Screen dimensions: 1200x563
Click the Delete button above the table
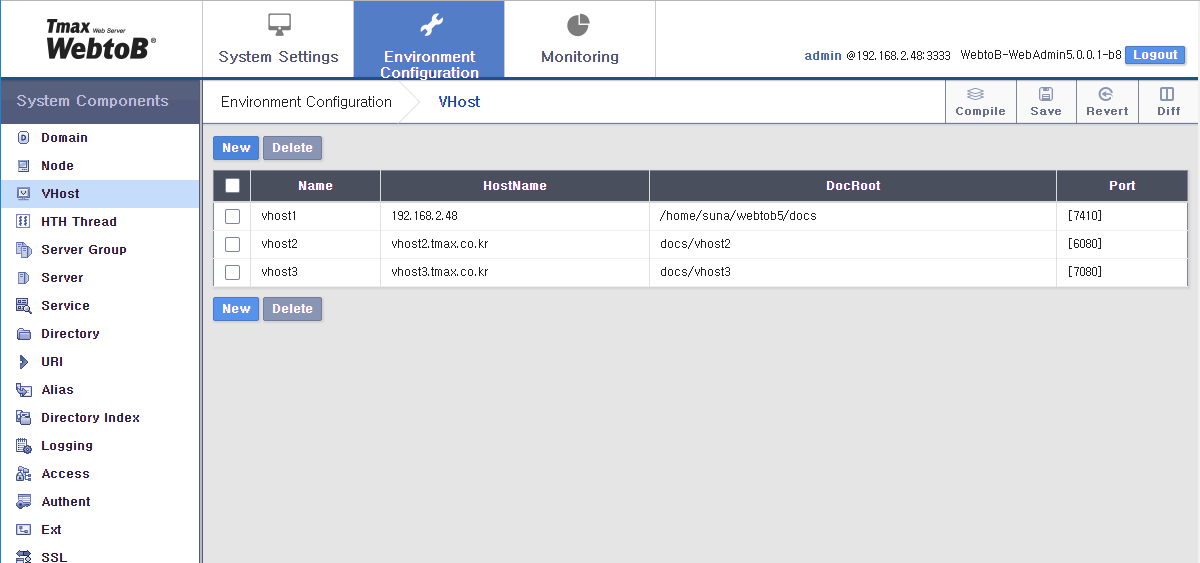click(x=292, y=148)
